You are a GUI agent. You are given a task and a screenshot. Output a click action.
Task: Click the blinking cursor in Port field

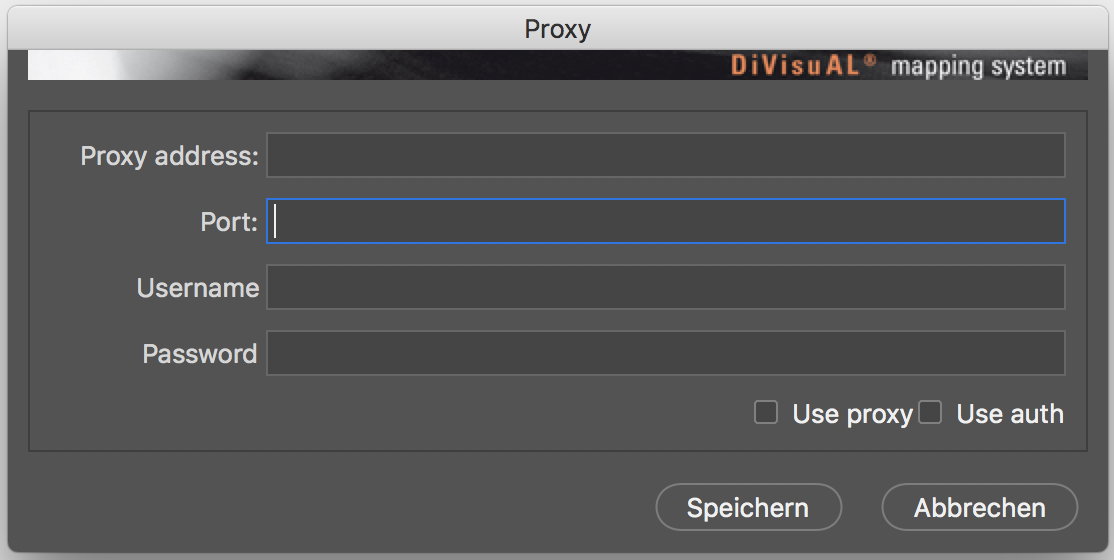pos(276,222)
